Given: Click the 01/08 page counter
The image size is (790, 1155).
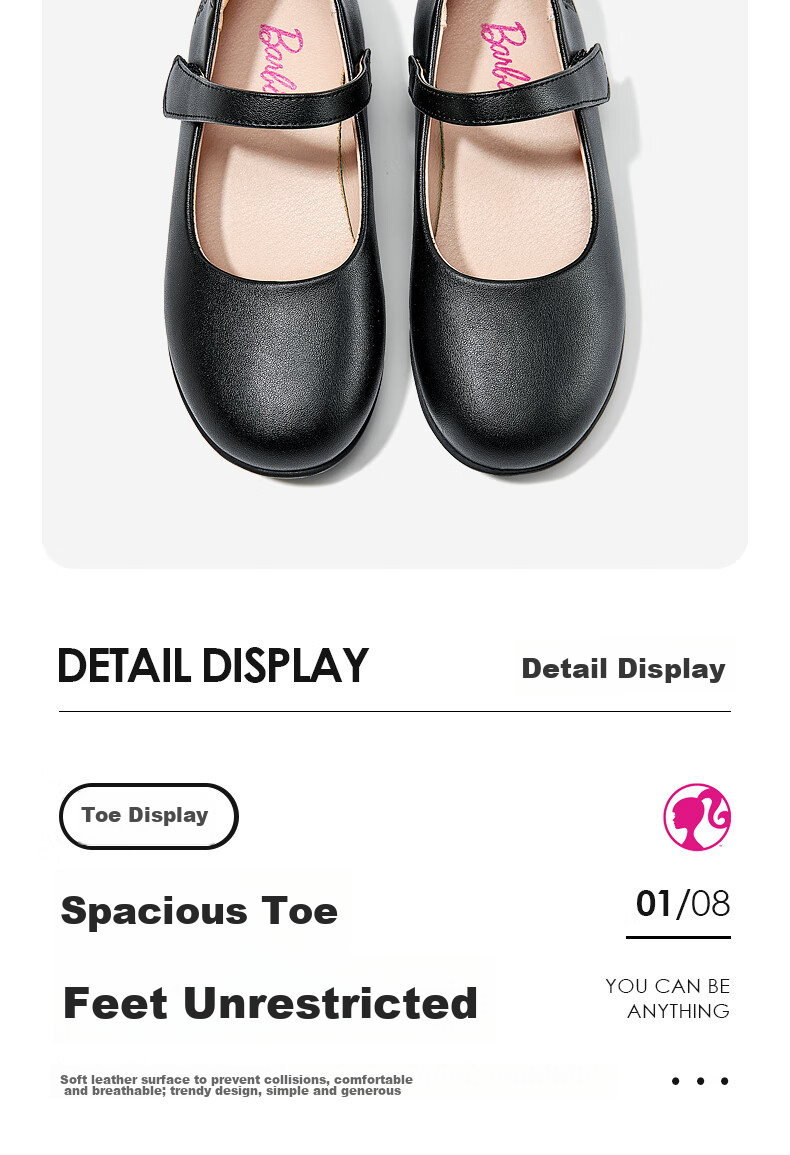Looking at the screenshot, I should pyautogui.click(x=682, y=904).
